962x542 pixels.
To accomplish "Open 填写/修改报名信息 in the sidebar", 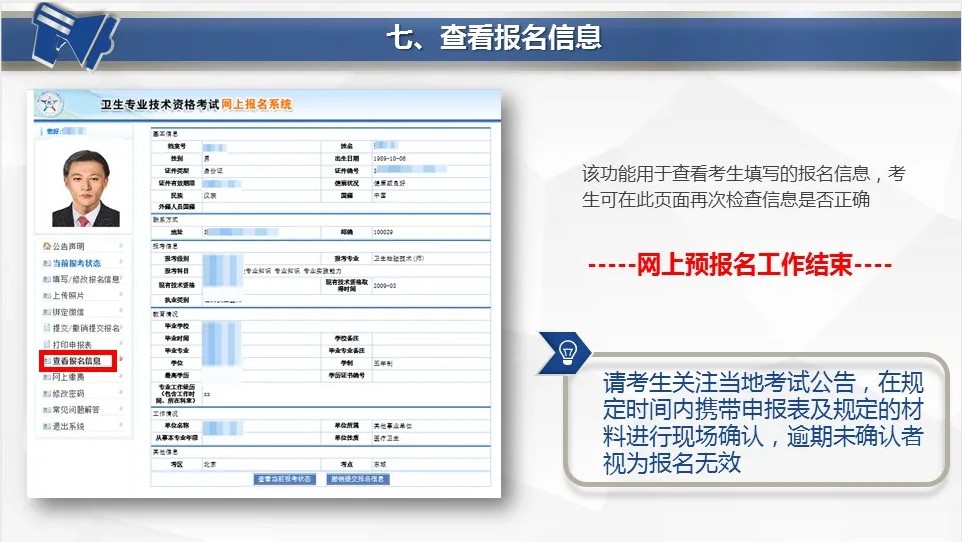I will click(x=85, y=279).
